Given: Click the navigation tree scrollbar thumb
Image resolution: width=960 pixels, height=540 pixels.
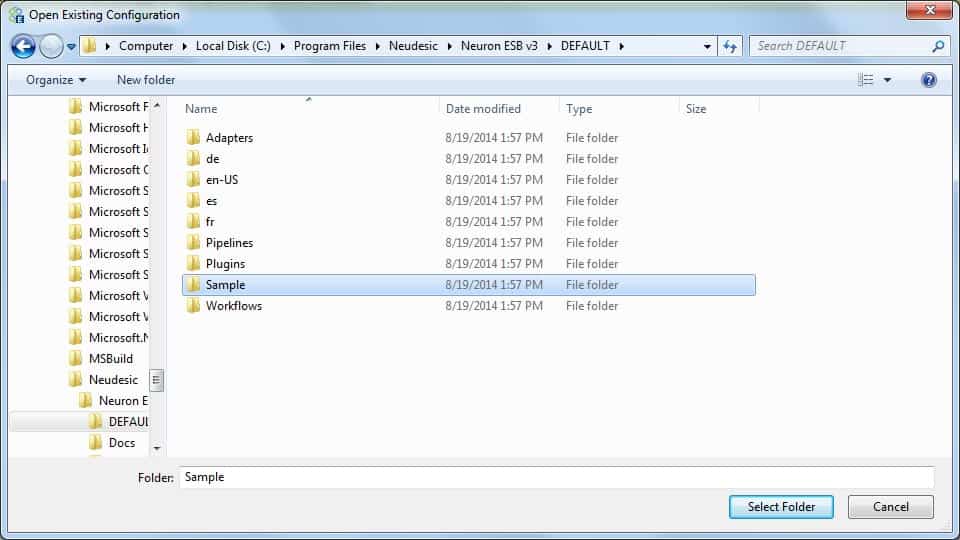Looking at the screenshot, I should pyautogui.click(x=157, y=380).
